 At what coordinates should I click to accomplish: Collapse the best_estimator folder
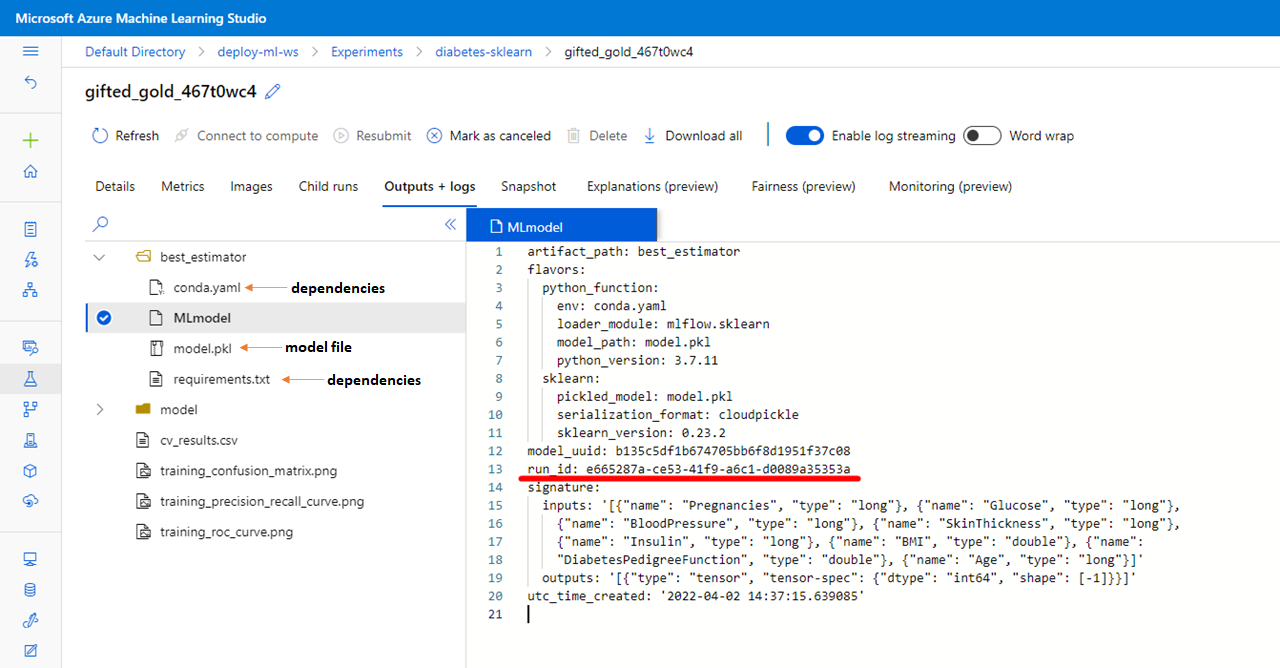coord(99,257)
